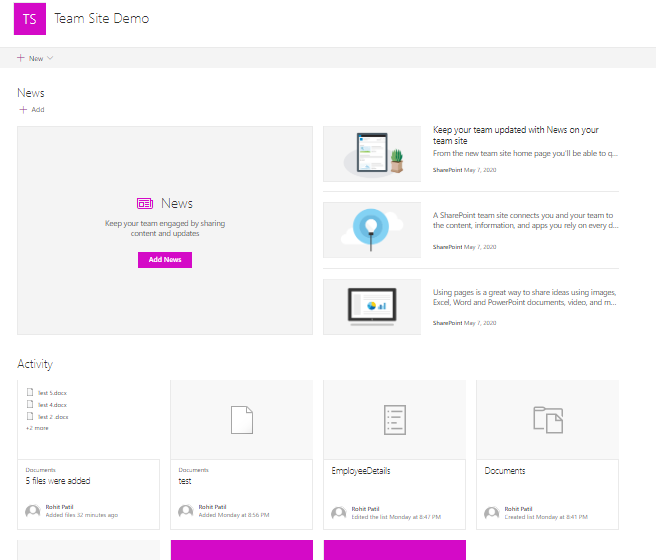Open the tablet and plant news thumbnail
This screenshot has width=656, height=560.
coord(372,154)
